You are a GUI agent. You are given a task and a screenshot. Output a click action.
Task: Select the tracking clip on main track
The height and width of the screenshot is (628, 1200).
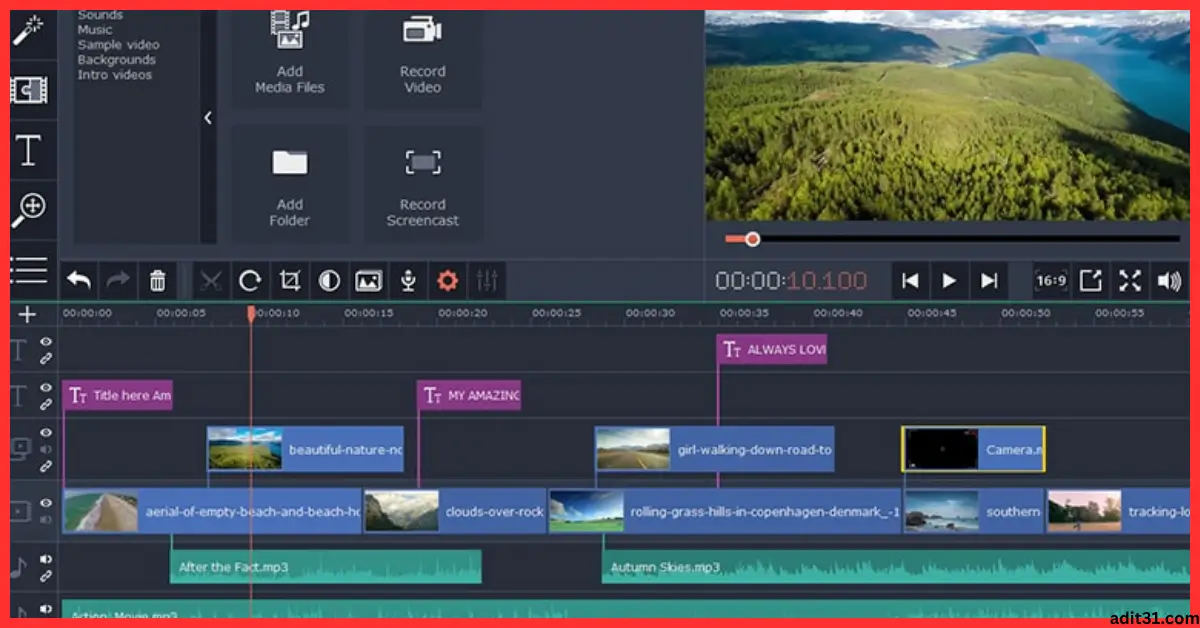[1120, 511]
